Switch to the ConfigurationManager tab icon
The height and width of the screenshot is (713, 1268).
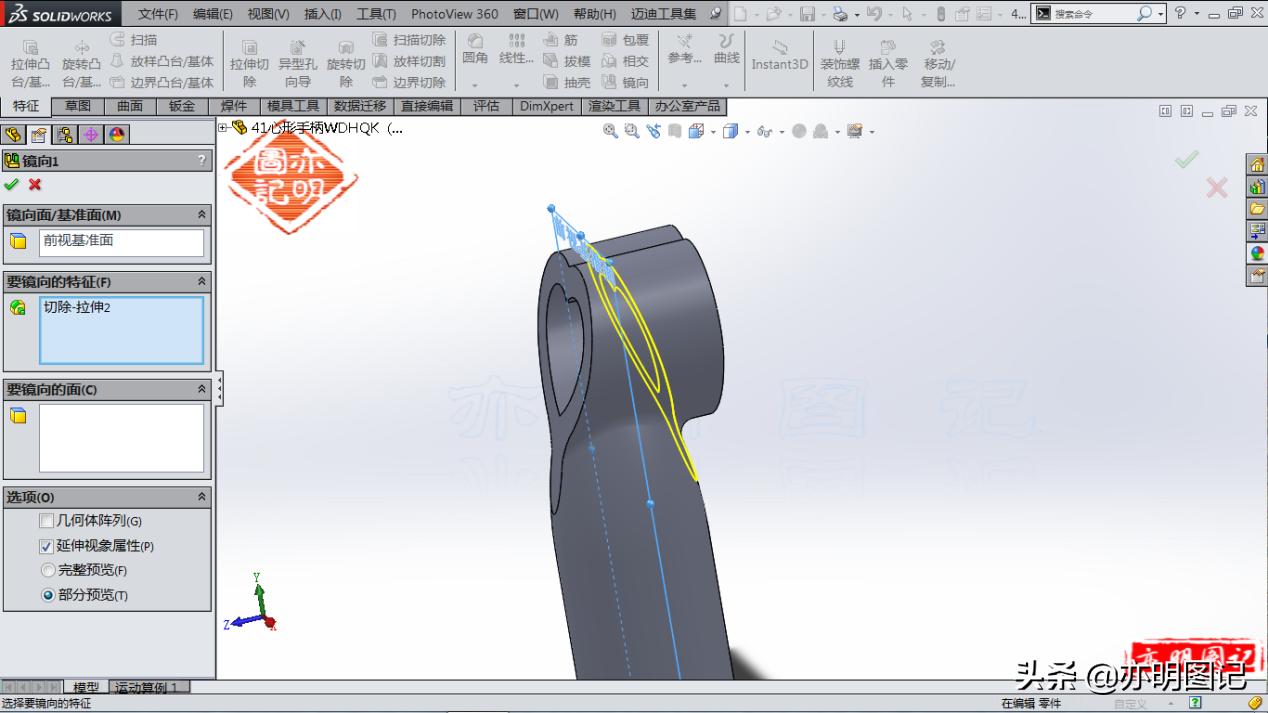pos(65,135)
